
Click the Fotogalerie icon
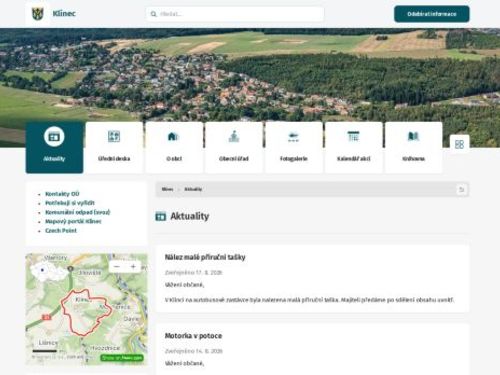click(293, 137)
